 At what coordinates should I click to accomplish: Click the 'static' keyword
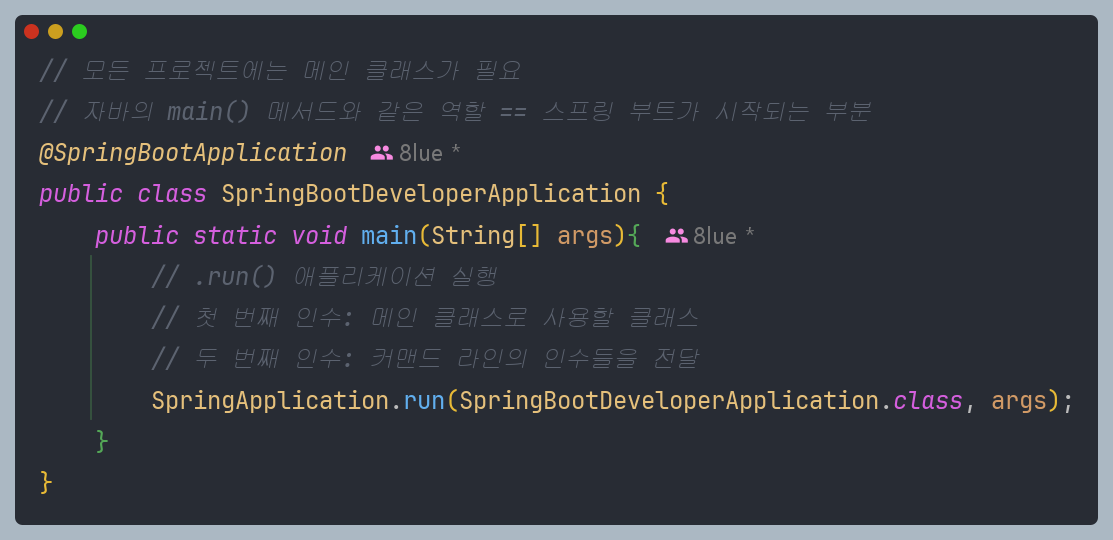[235, 236]
